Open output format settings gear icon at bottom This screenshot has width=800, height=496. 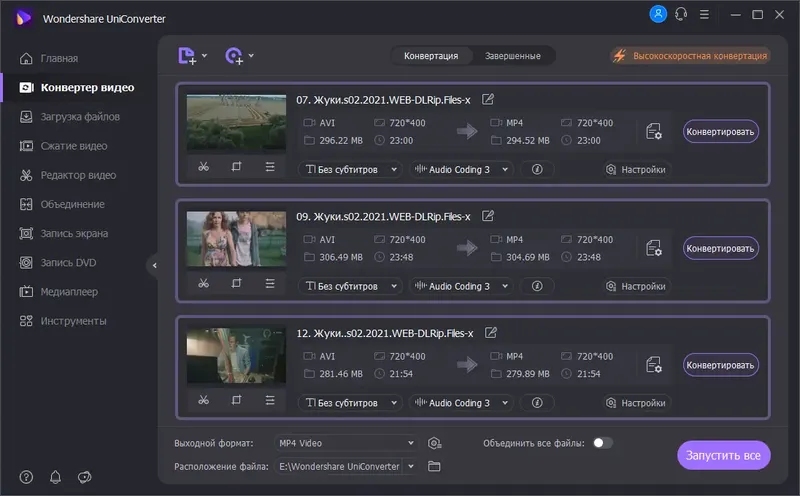(x=434, y=443)
